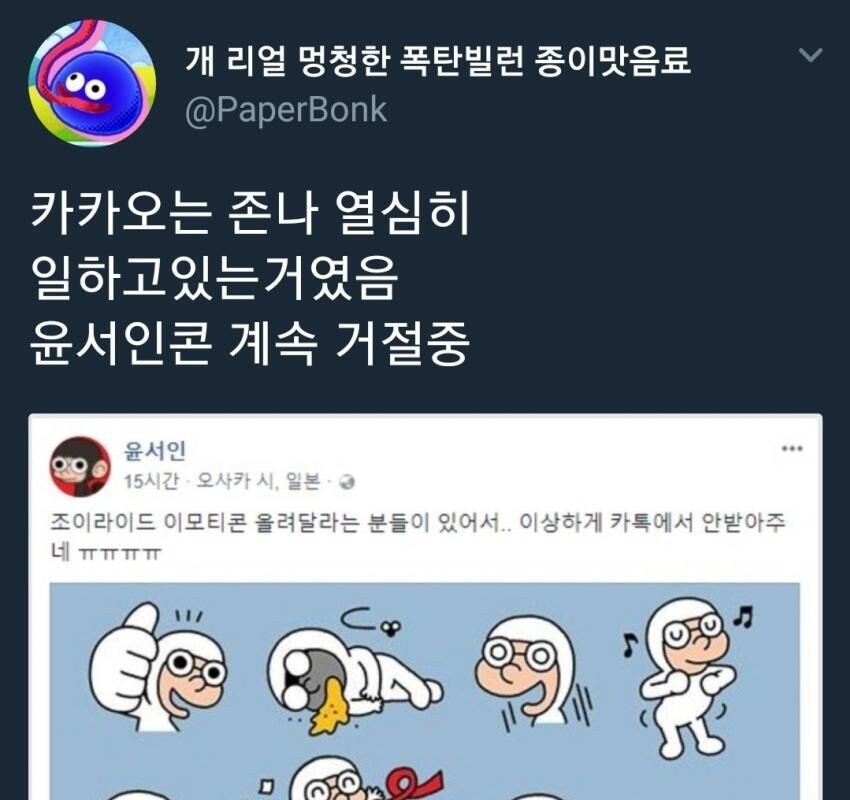
Task: Open the @PaperBonk handle link
Action: pyautogui.click(x=286, y=111)
